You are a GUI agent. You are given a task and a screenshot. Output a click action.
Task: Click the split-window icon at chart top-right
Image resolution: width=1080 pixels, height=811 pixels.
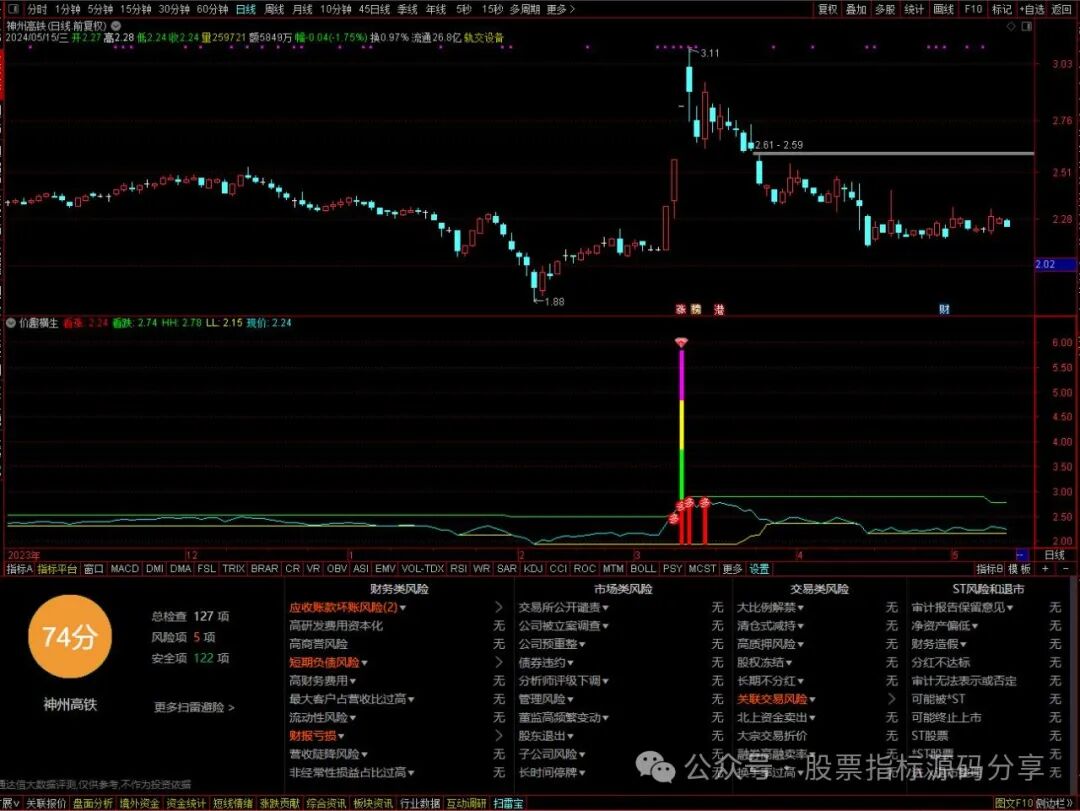click(1026, 26)
